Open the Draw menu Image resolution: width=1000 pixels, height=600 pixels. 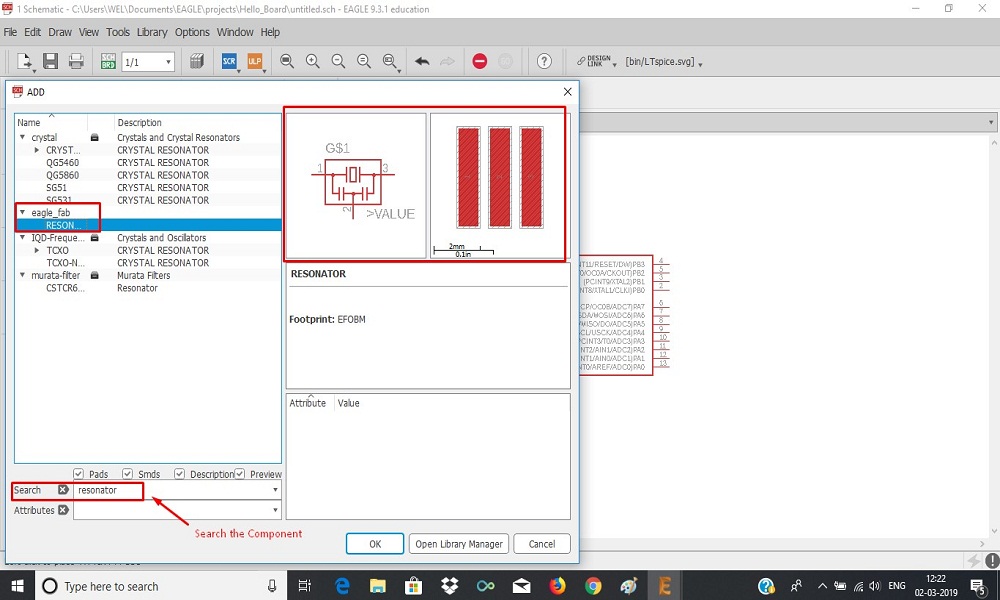(x=60, y=32)
